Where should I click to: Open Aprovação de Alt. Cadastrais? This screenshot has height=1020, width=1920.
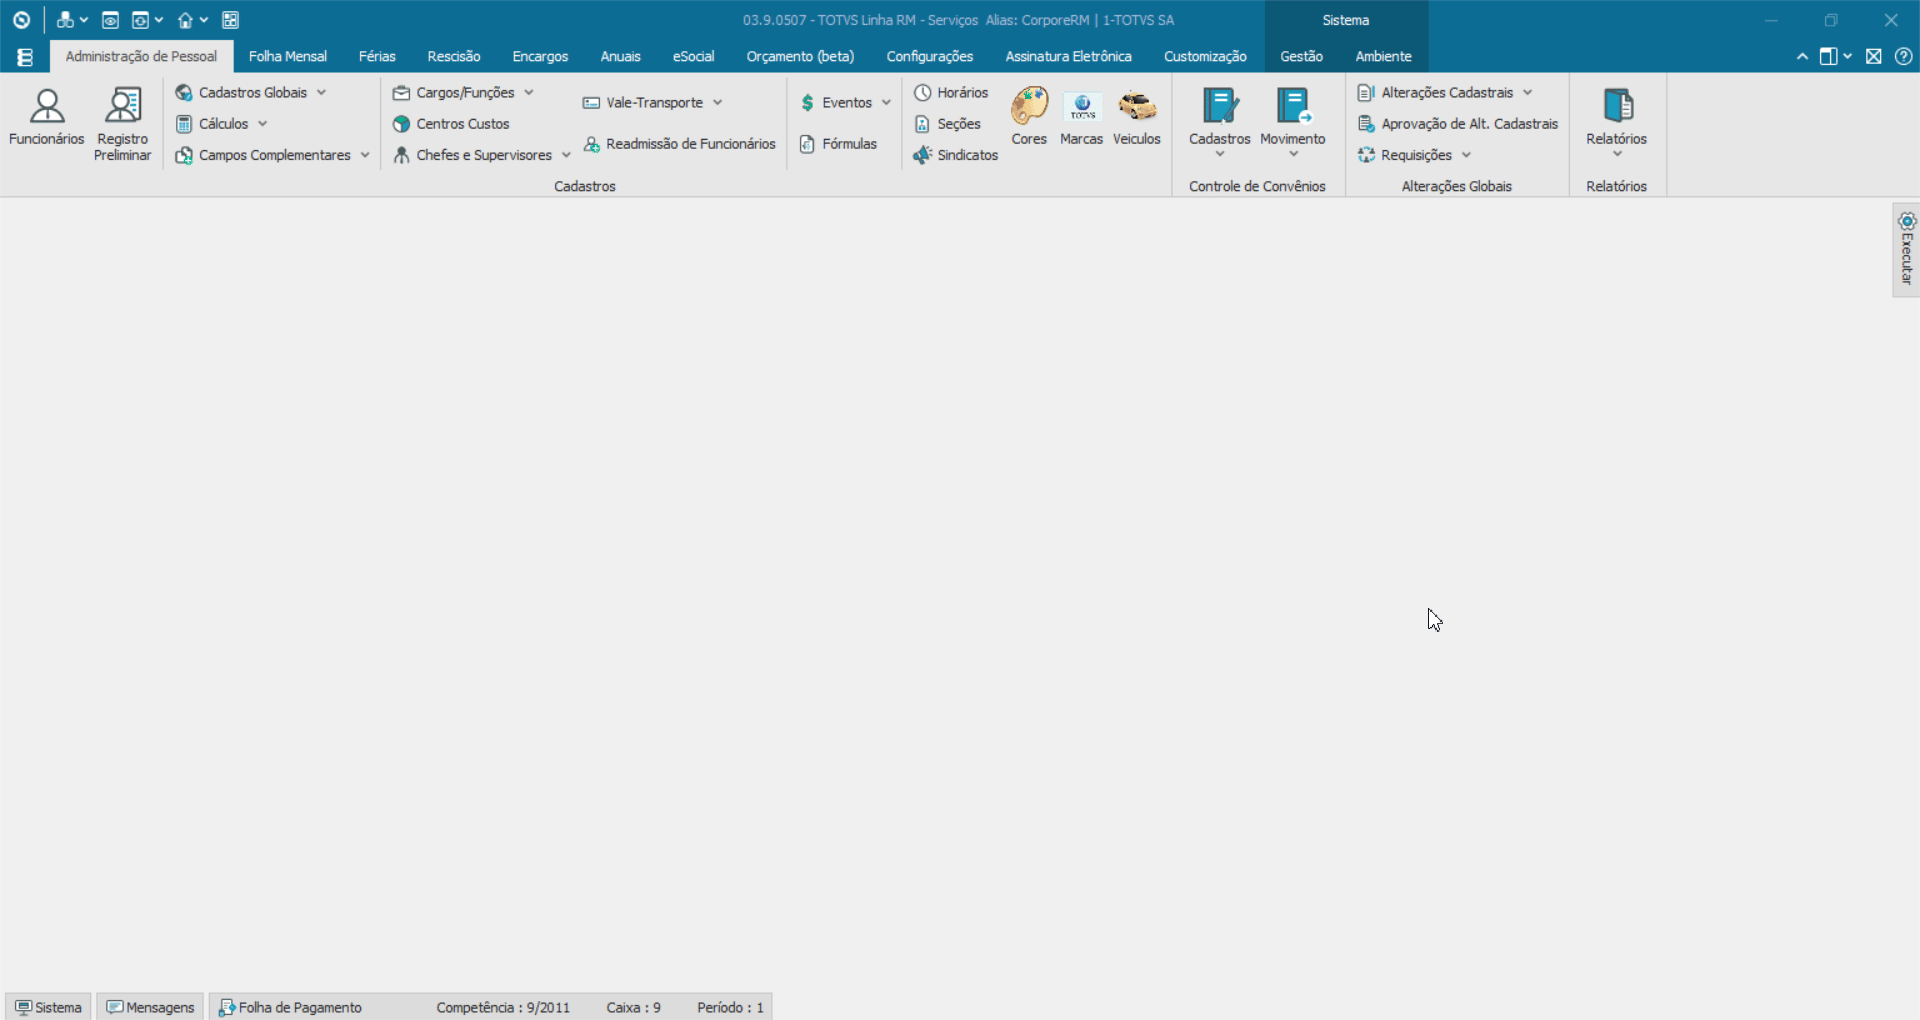pos(1458,124)
